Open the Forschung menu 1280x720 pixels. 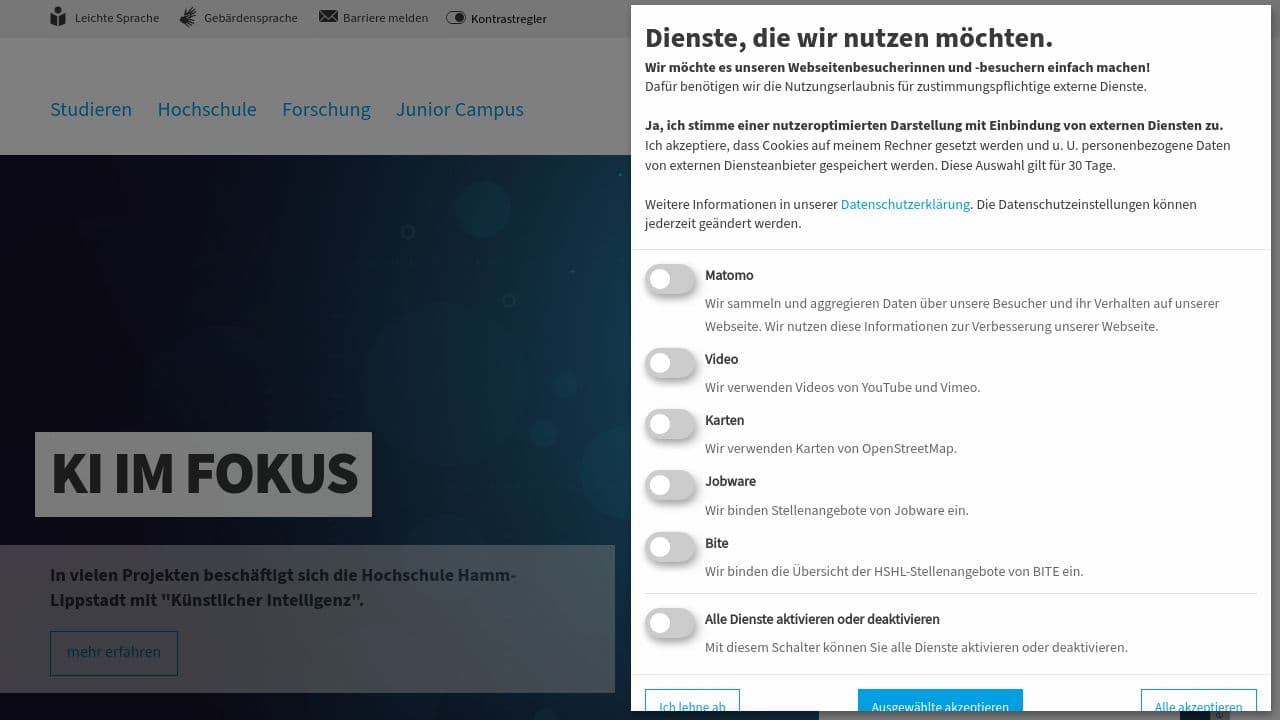(326, 110)
